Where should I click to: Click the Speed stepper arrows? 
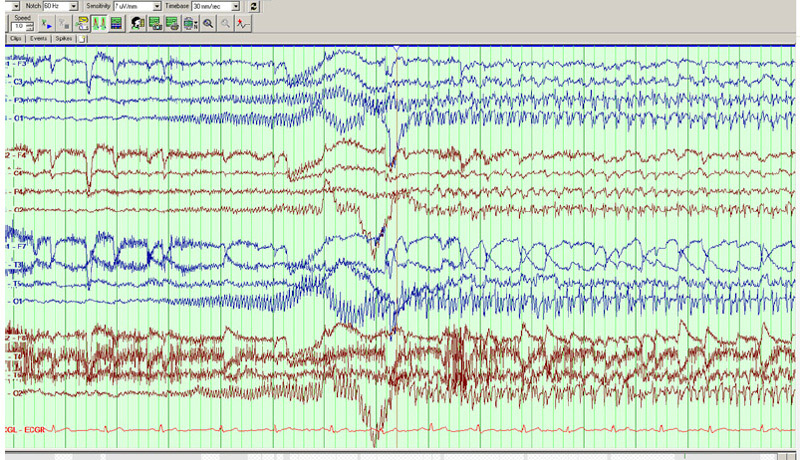click(x=30, y=26)
